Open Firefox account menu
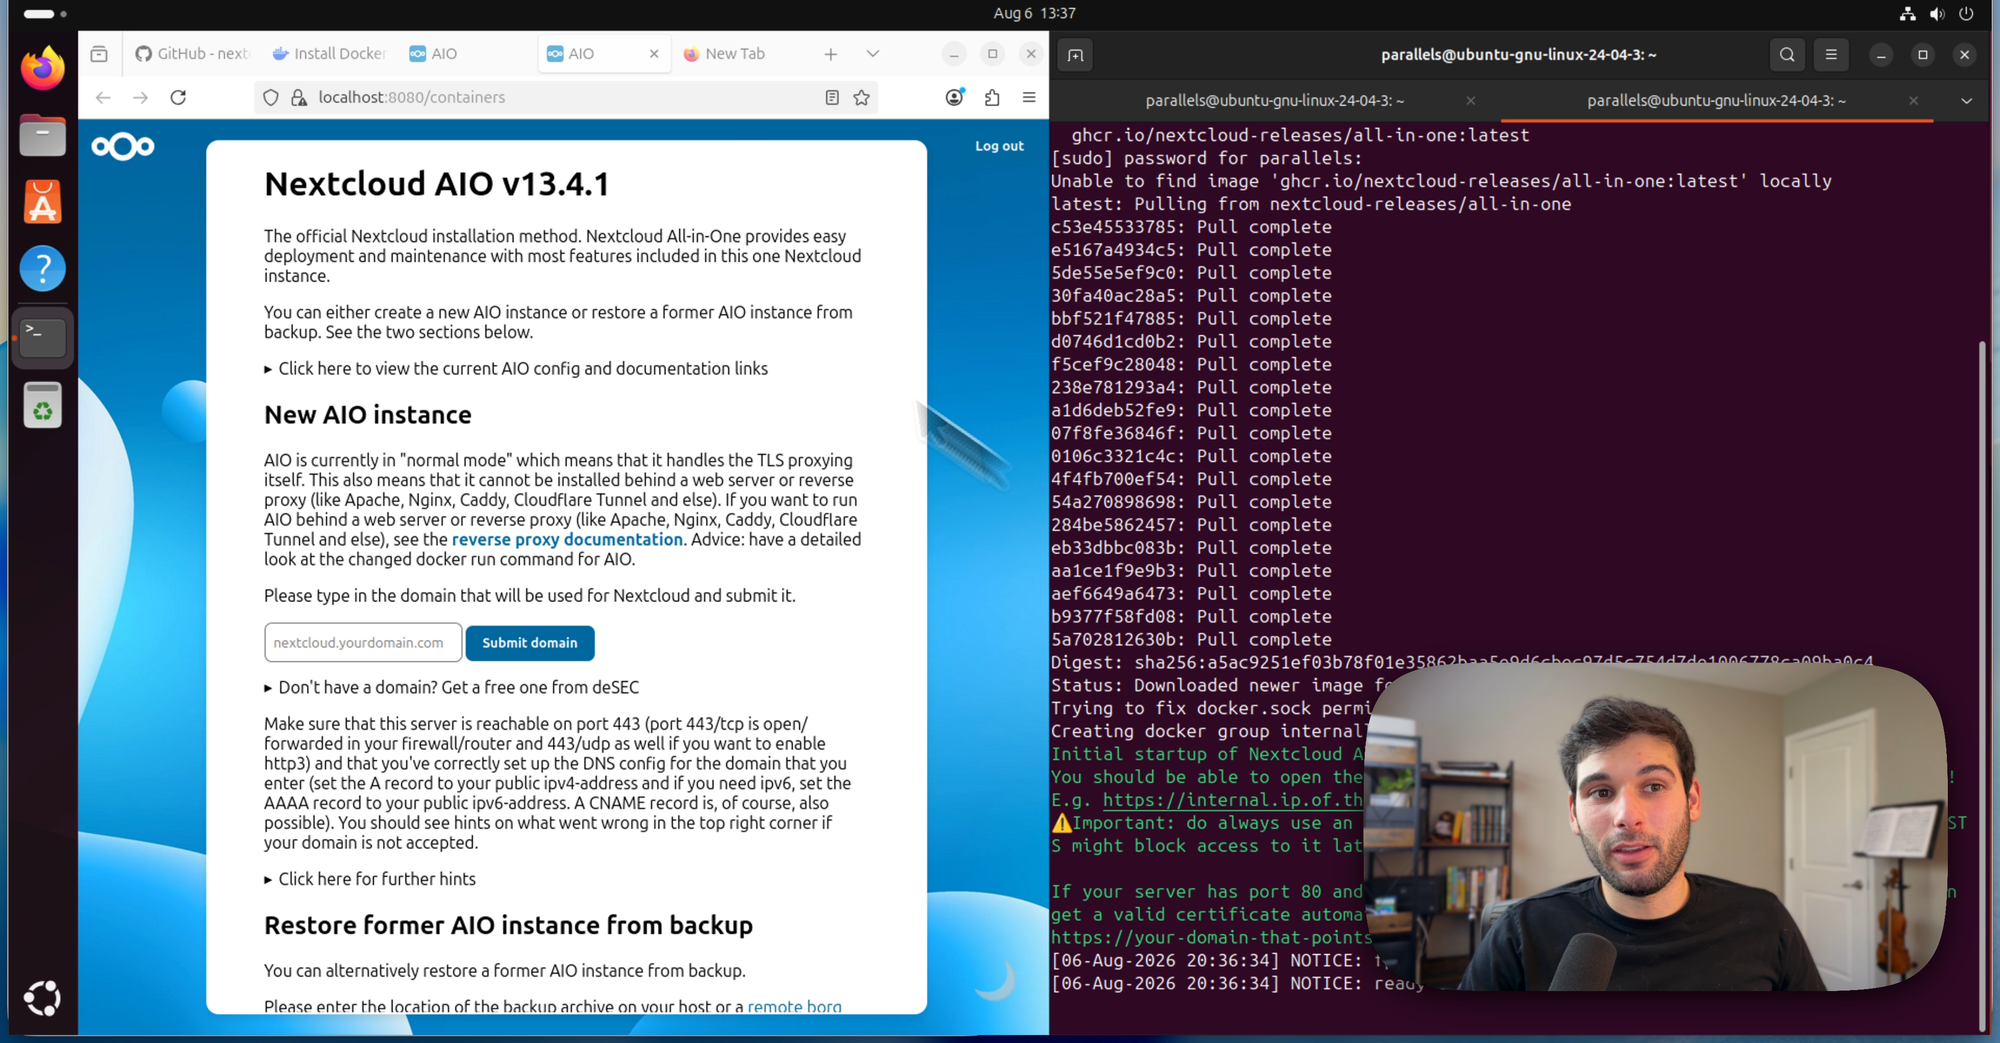Viewport: 2000px width, 1043px height. tap(954, 97)
